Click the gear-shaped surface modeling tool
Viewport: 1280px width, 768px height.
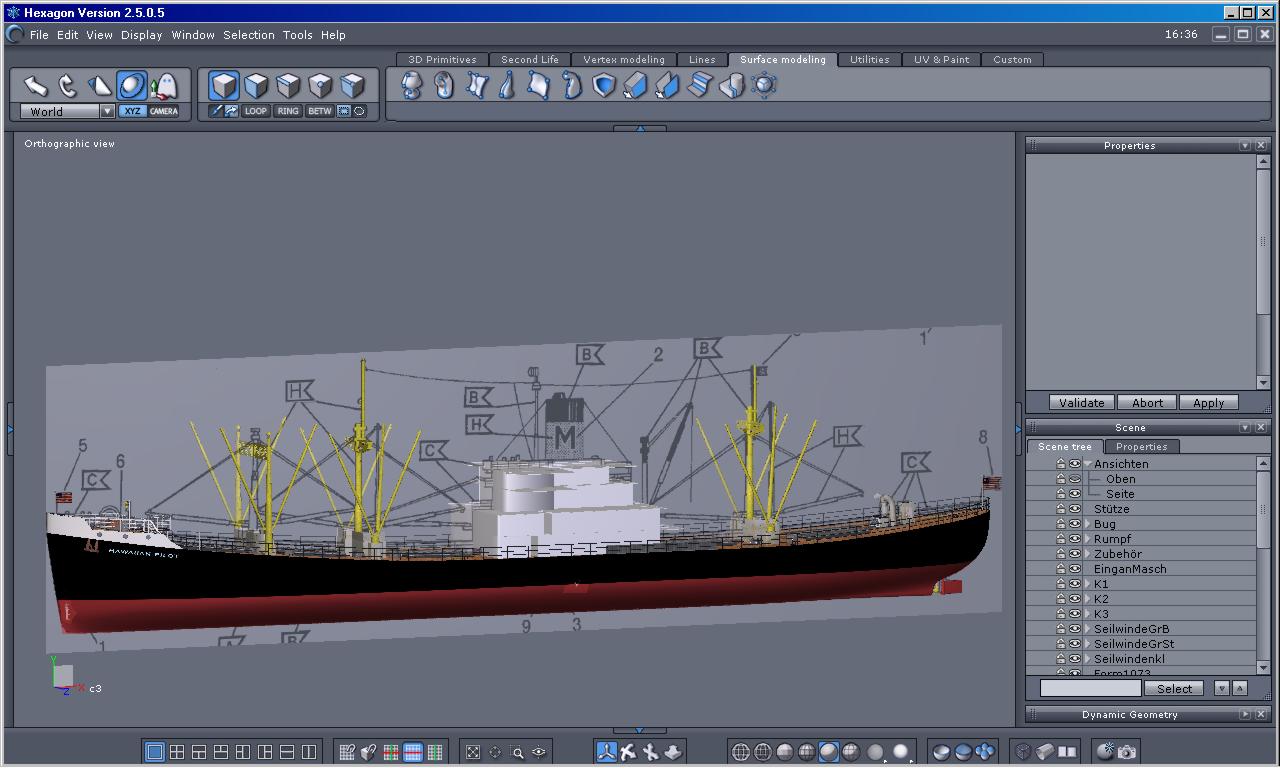pyautogui.click(x=764, y=85)
